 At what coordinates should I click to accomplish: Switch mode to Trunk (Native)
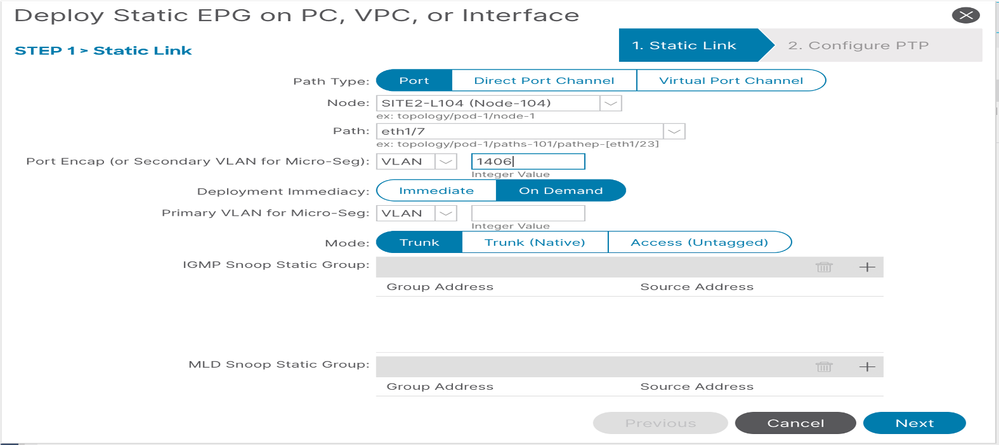pyautogui.click(x=535, y=242)
